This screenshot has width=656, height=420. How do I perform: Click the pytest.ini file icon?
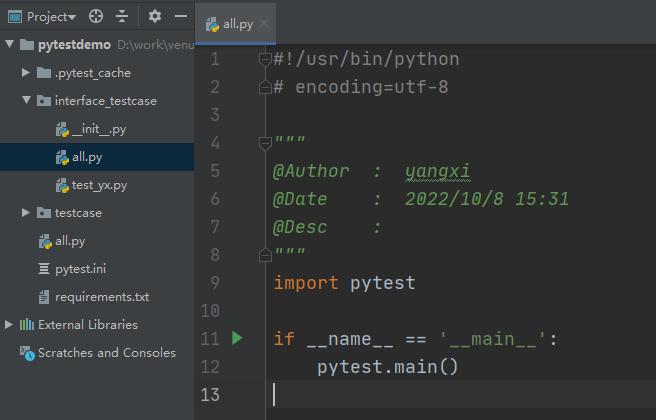tap(43, 269)
